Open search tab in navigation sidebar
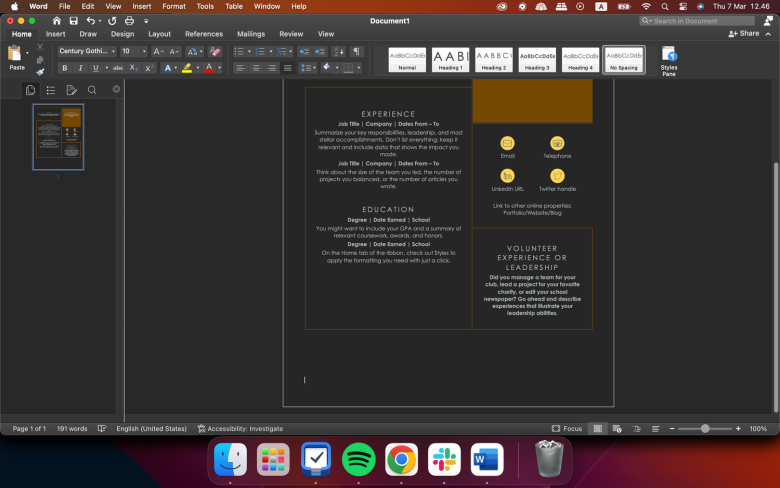Viewport: 780px width, 488px height. 92,90
